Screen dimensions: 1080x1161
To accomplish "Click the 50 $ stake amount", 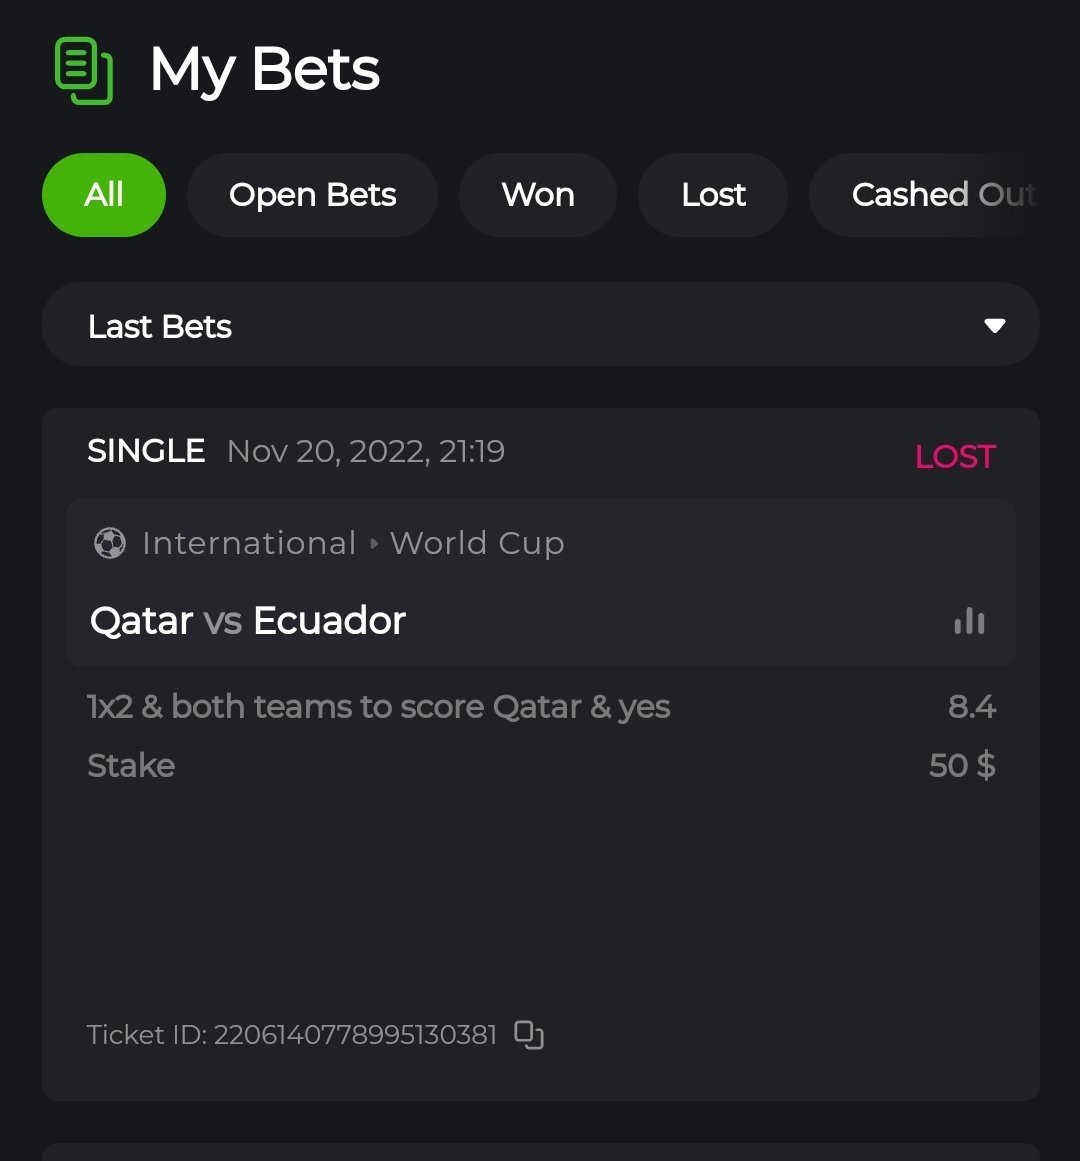I will point(961,766).
